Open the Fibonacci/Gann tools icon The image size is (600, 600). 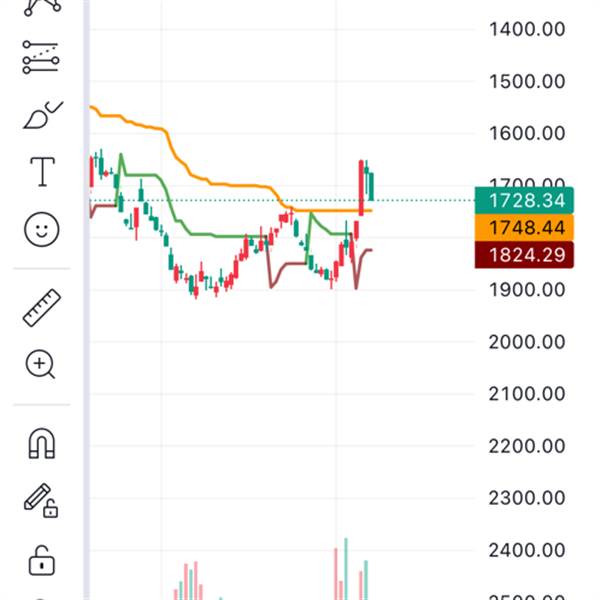pos(41,57)
